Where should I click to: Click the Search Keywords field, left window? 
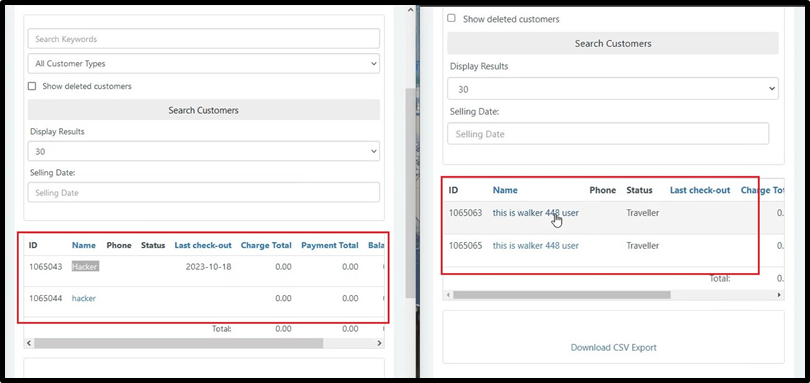pyautogui.click(x=204, y=39)
